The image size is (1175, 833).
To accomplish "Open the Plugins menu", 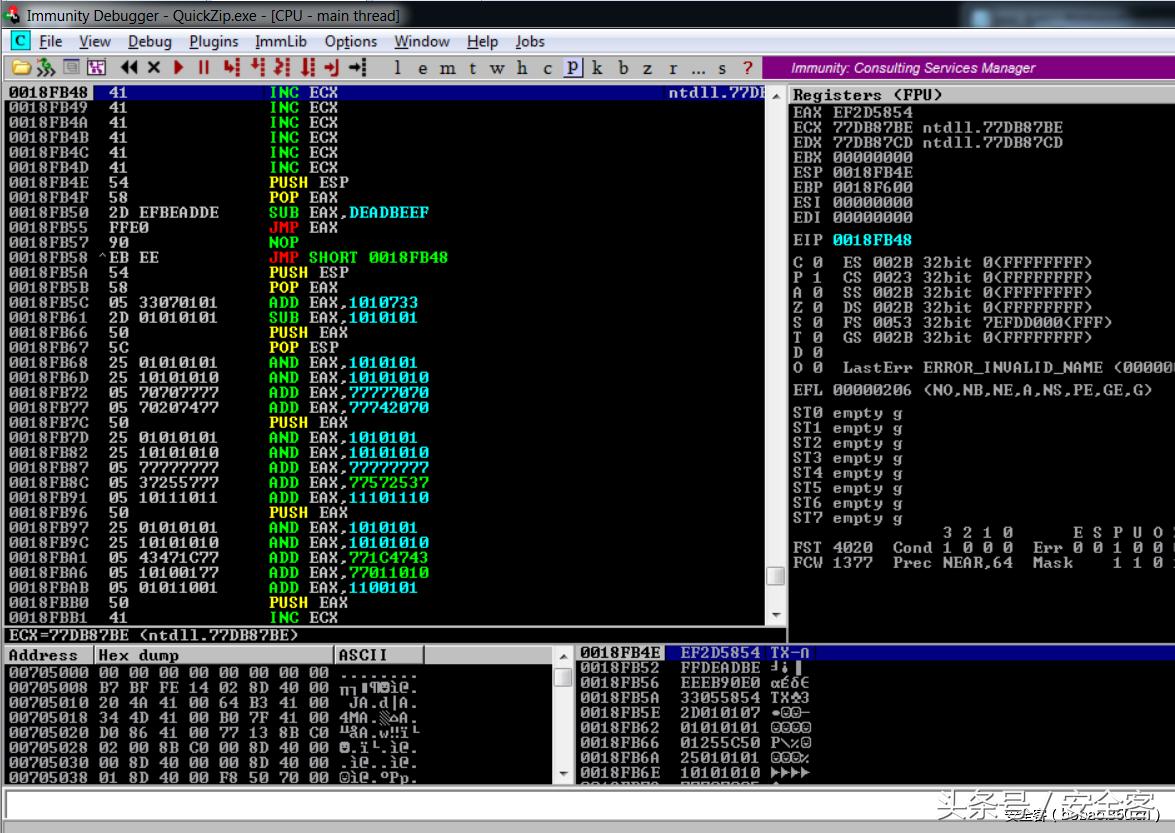I will tap(214, 42).
